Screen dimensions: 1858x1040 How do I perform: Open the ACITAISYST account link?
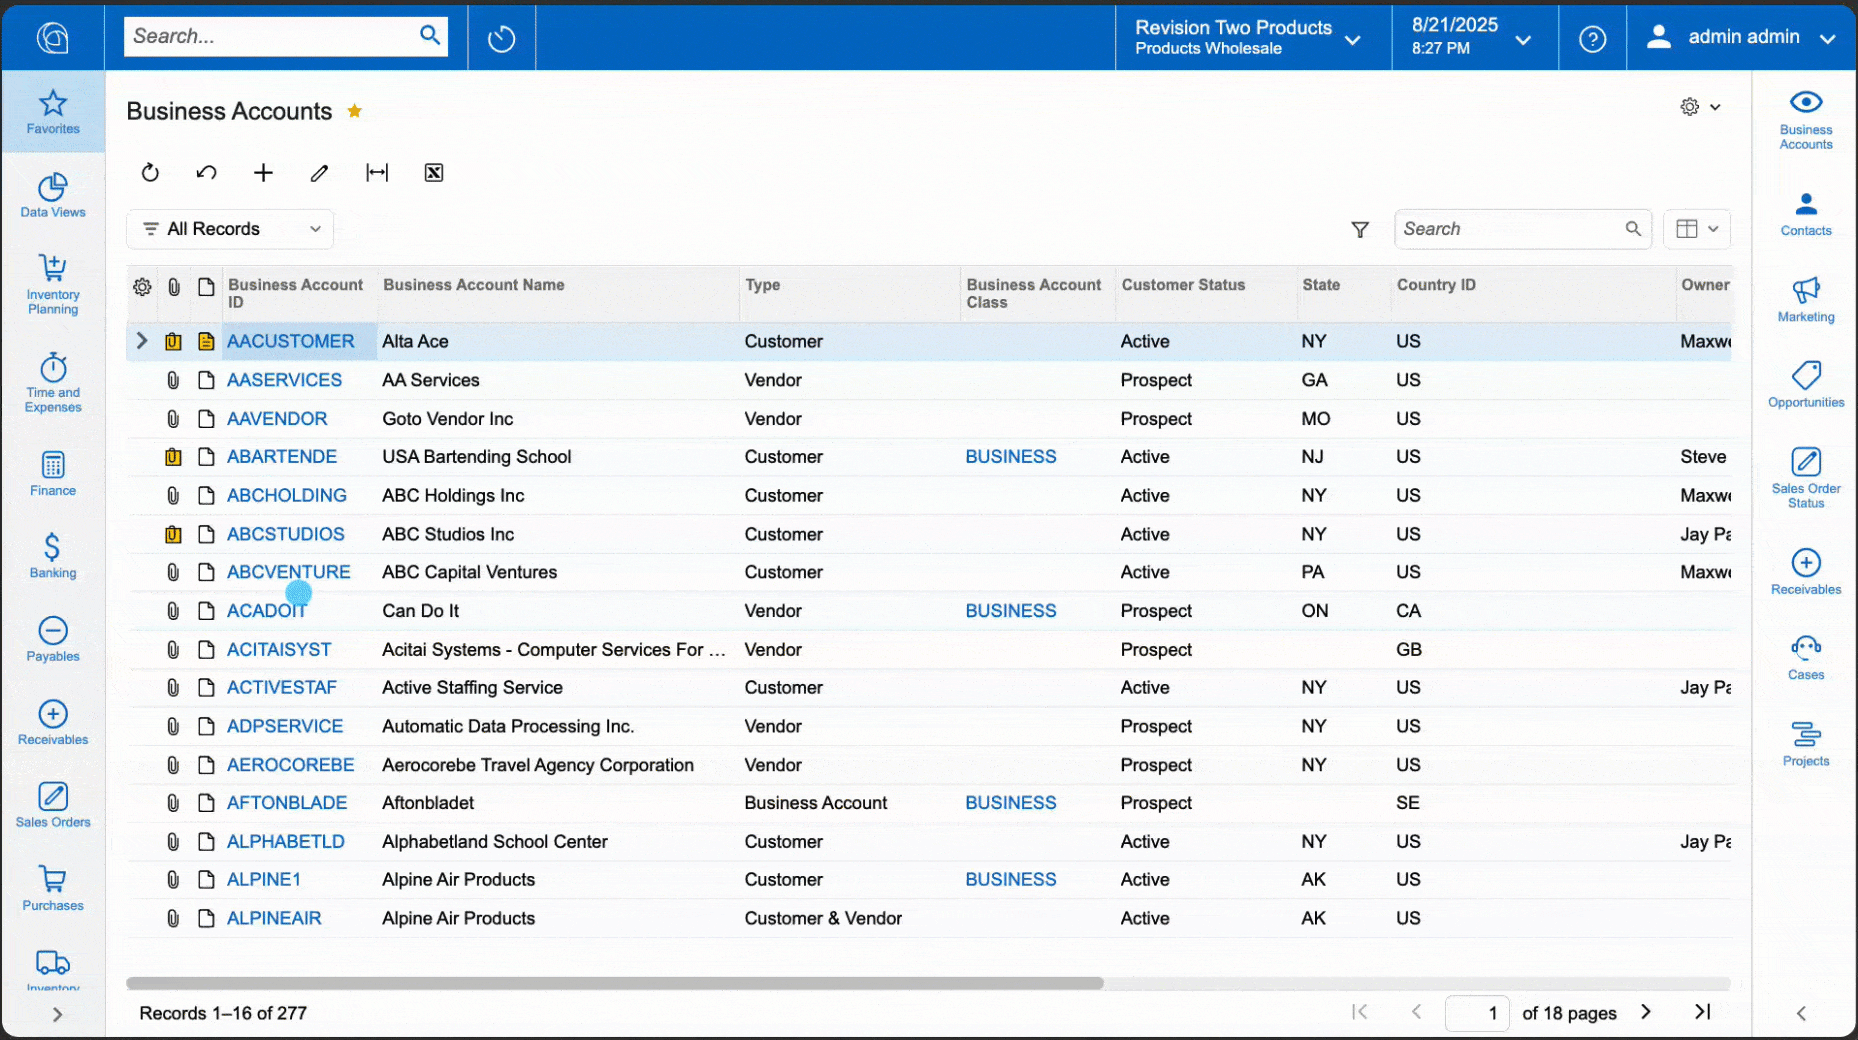278,650
